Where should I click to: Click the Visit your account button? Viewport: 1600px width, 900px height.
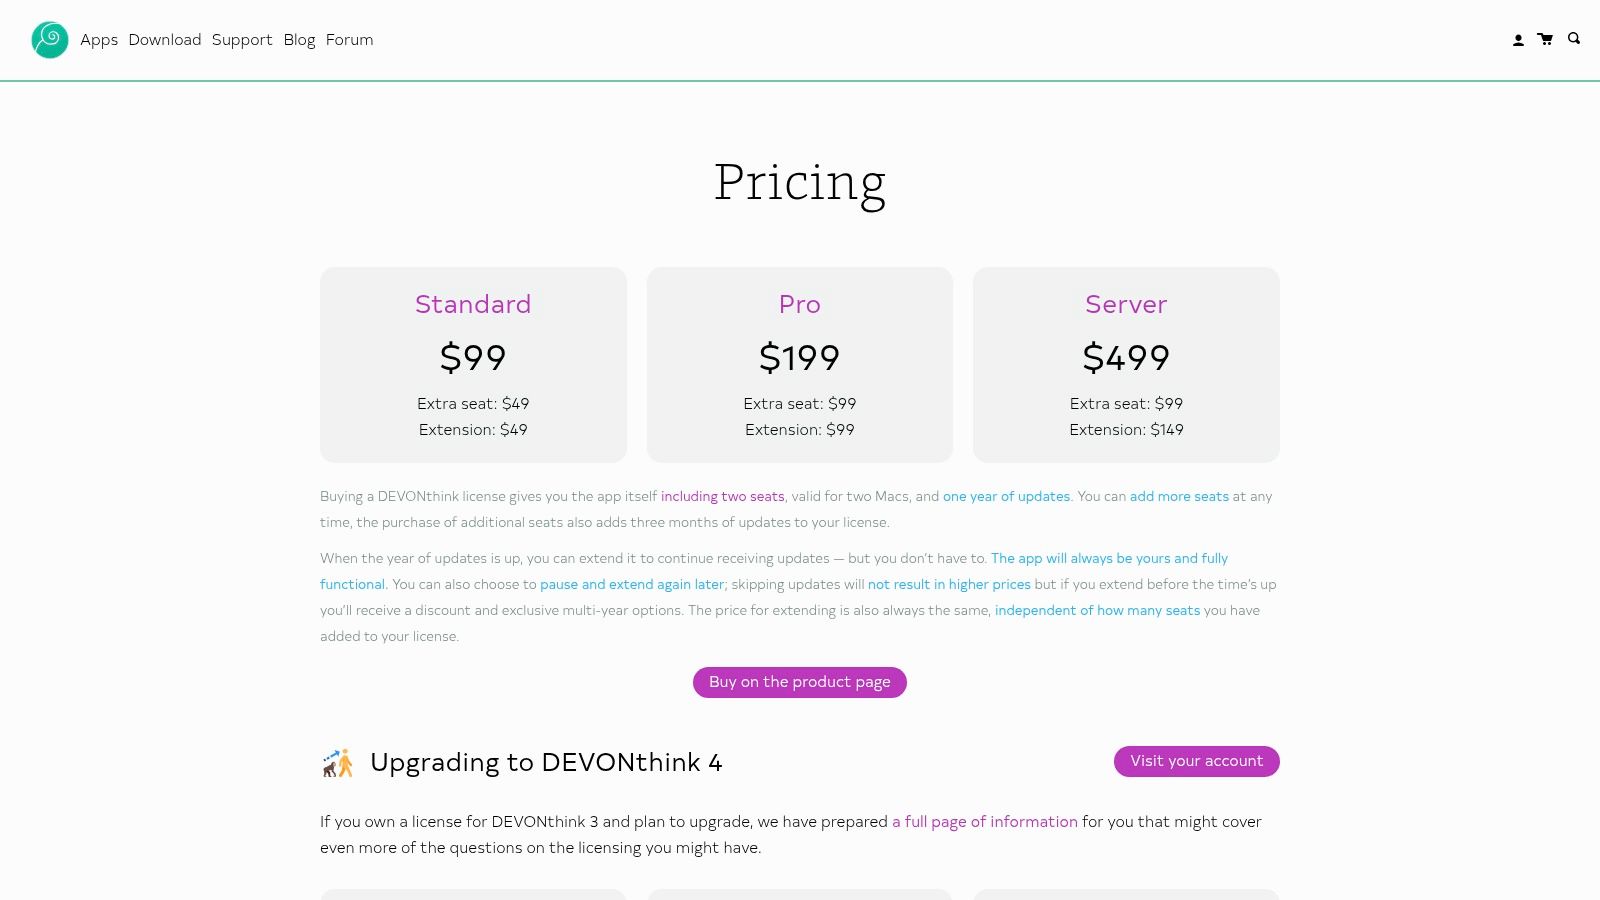pyautogui.click(x=1196, y=761)
